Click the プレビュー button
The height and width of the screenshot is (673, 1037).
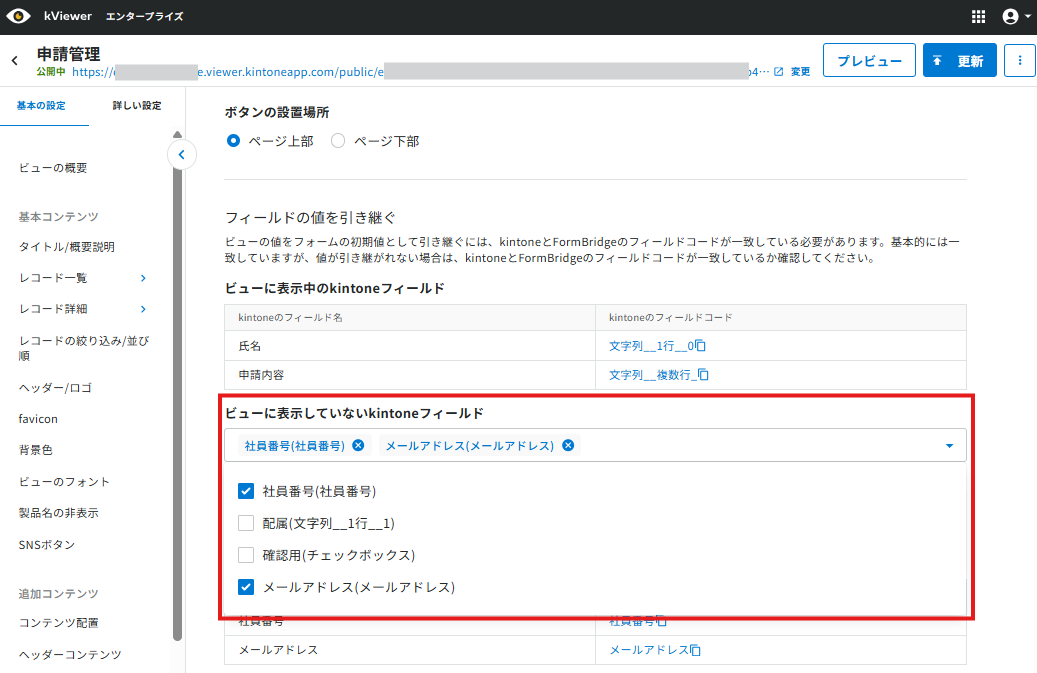869,60
